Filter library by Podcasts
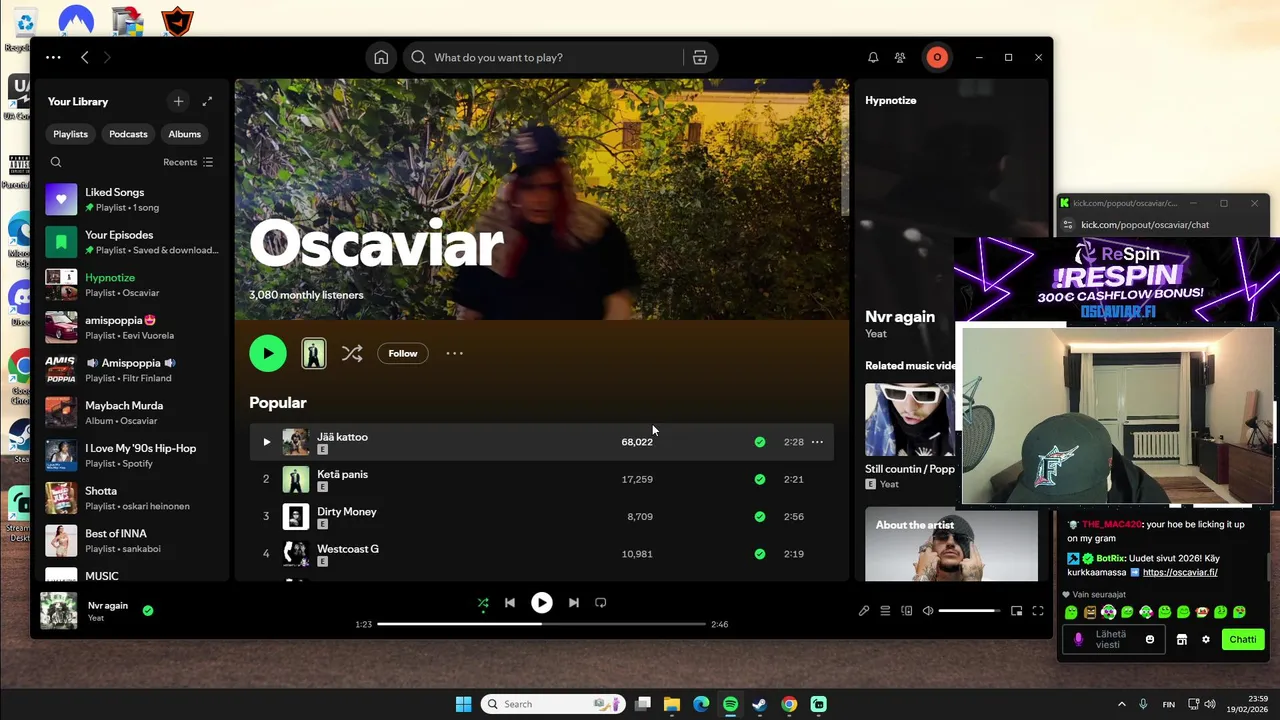Image resolution: width=1280 pixels, height=720 pixels. [x=128, y=134]
